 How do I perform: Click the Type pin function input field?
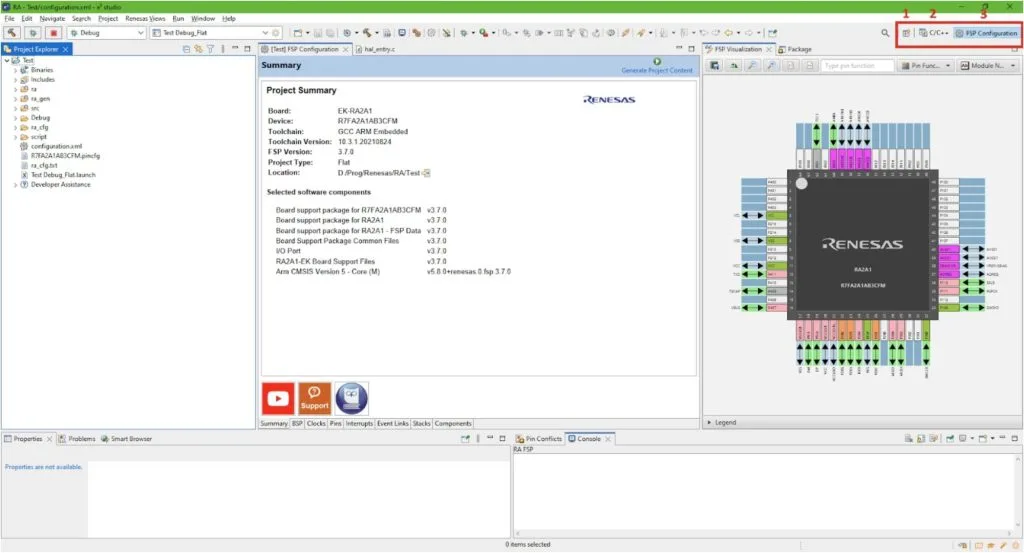click(x=856, y=66)
